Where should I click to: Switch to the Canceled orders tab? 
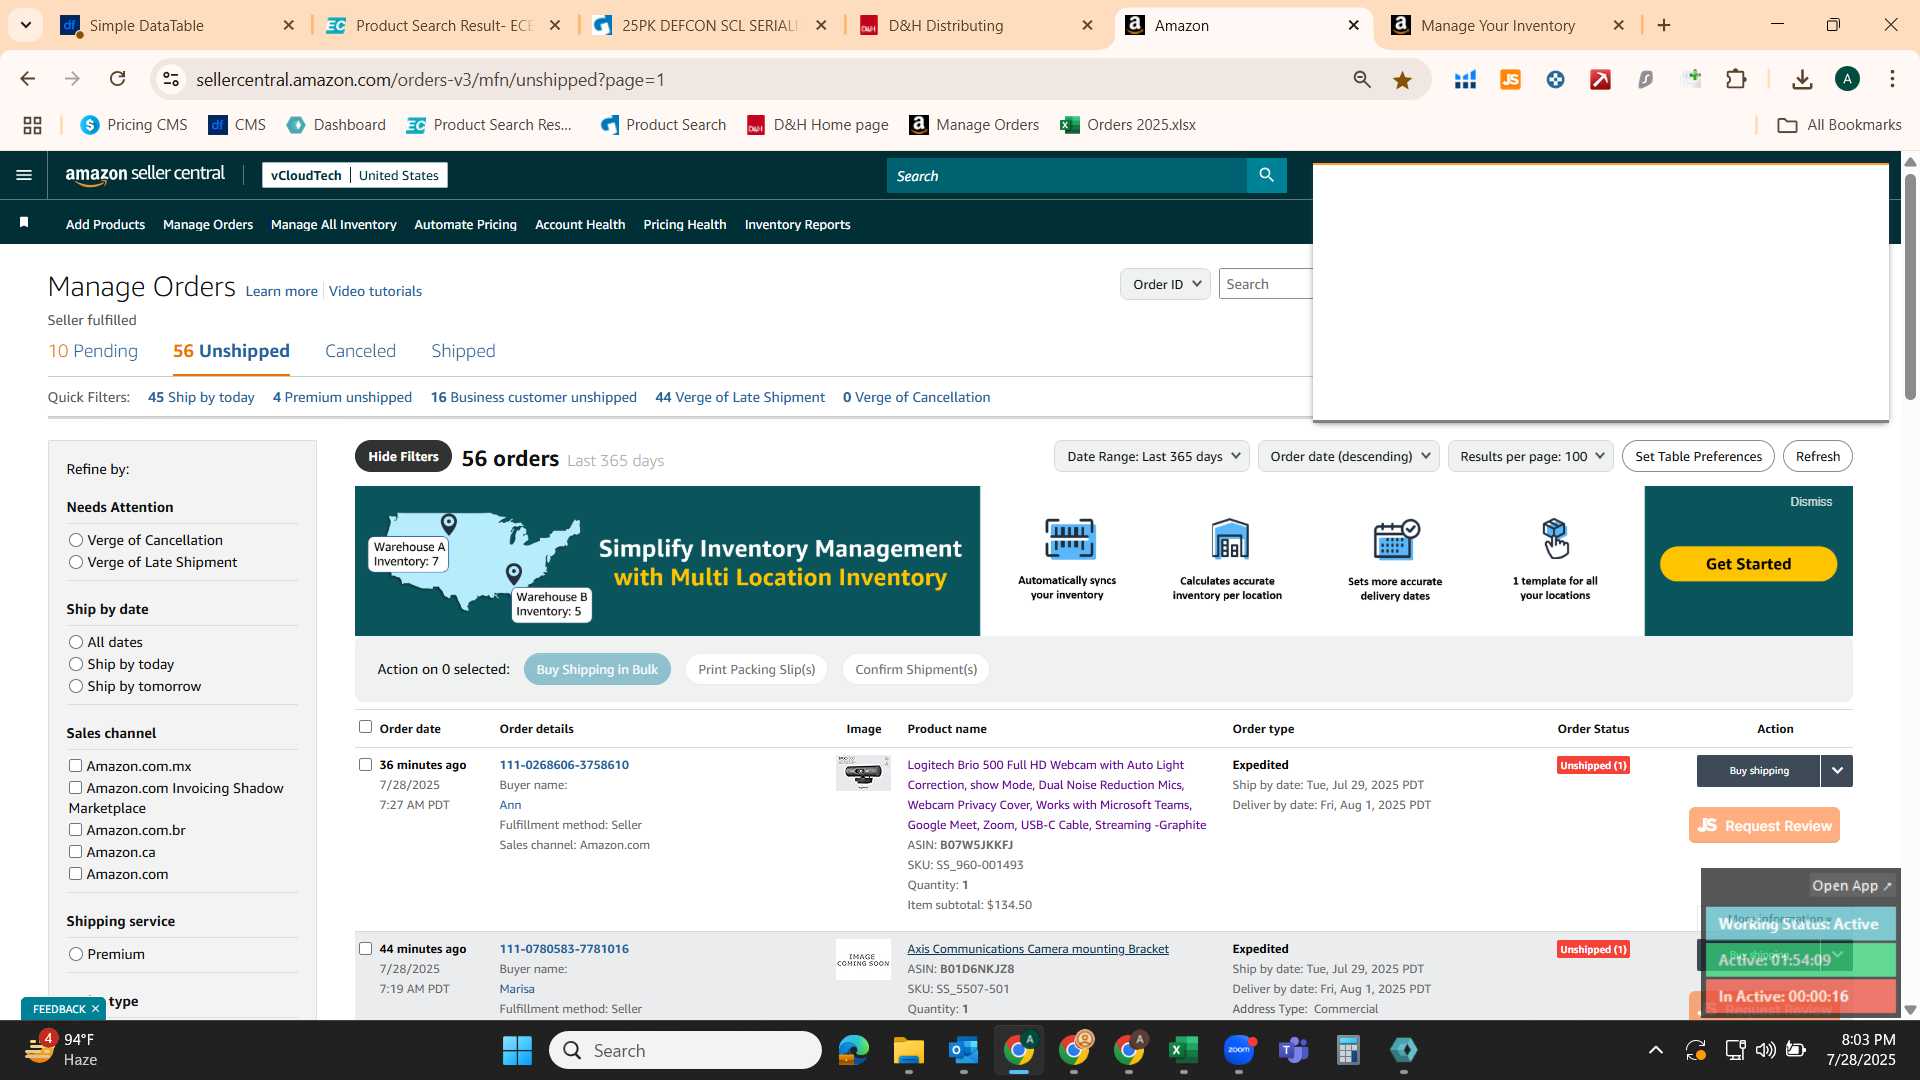coord(360,351)
